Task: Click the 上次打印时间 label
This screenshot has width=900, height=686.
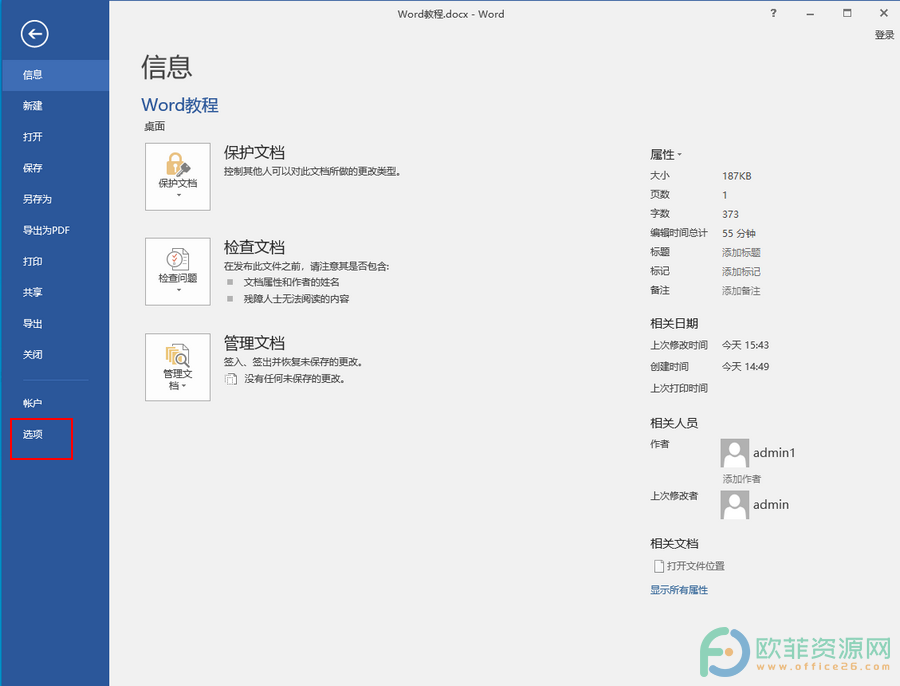Action: tap(678, 388)
